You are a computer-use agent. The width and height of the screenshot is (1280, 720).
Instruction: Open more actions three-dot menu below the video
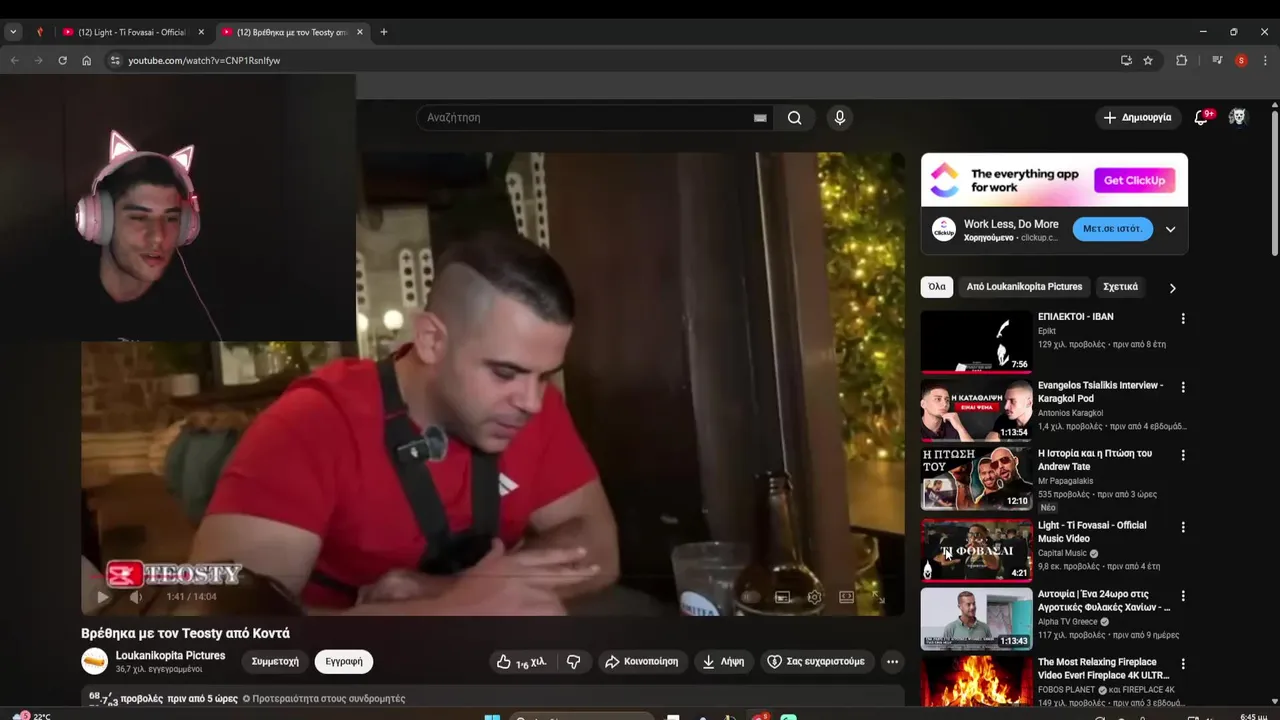pos(892,662)
